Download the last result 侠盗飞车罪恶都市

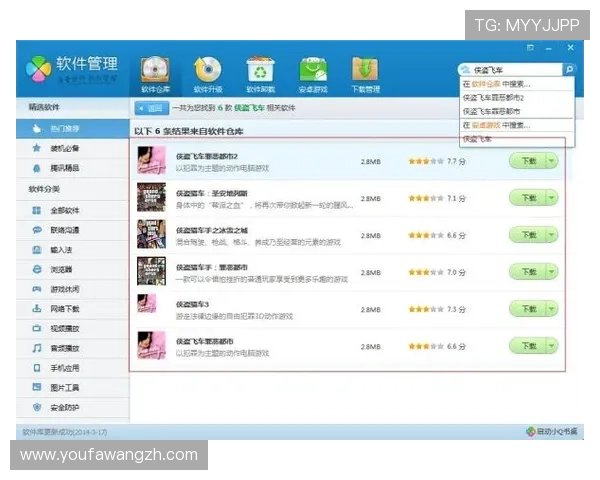pyautogui.click(x=528, y=346)
